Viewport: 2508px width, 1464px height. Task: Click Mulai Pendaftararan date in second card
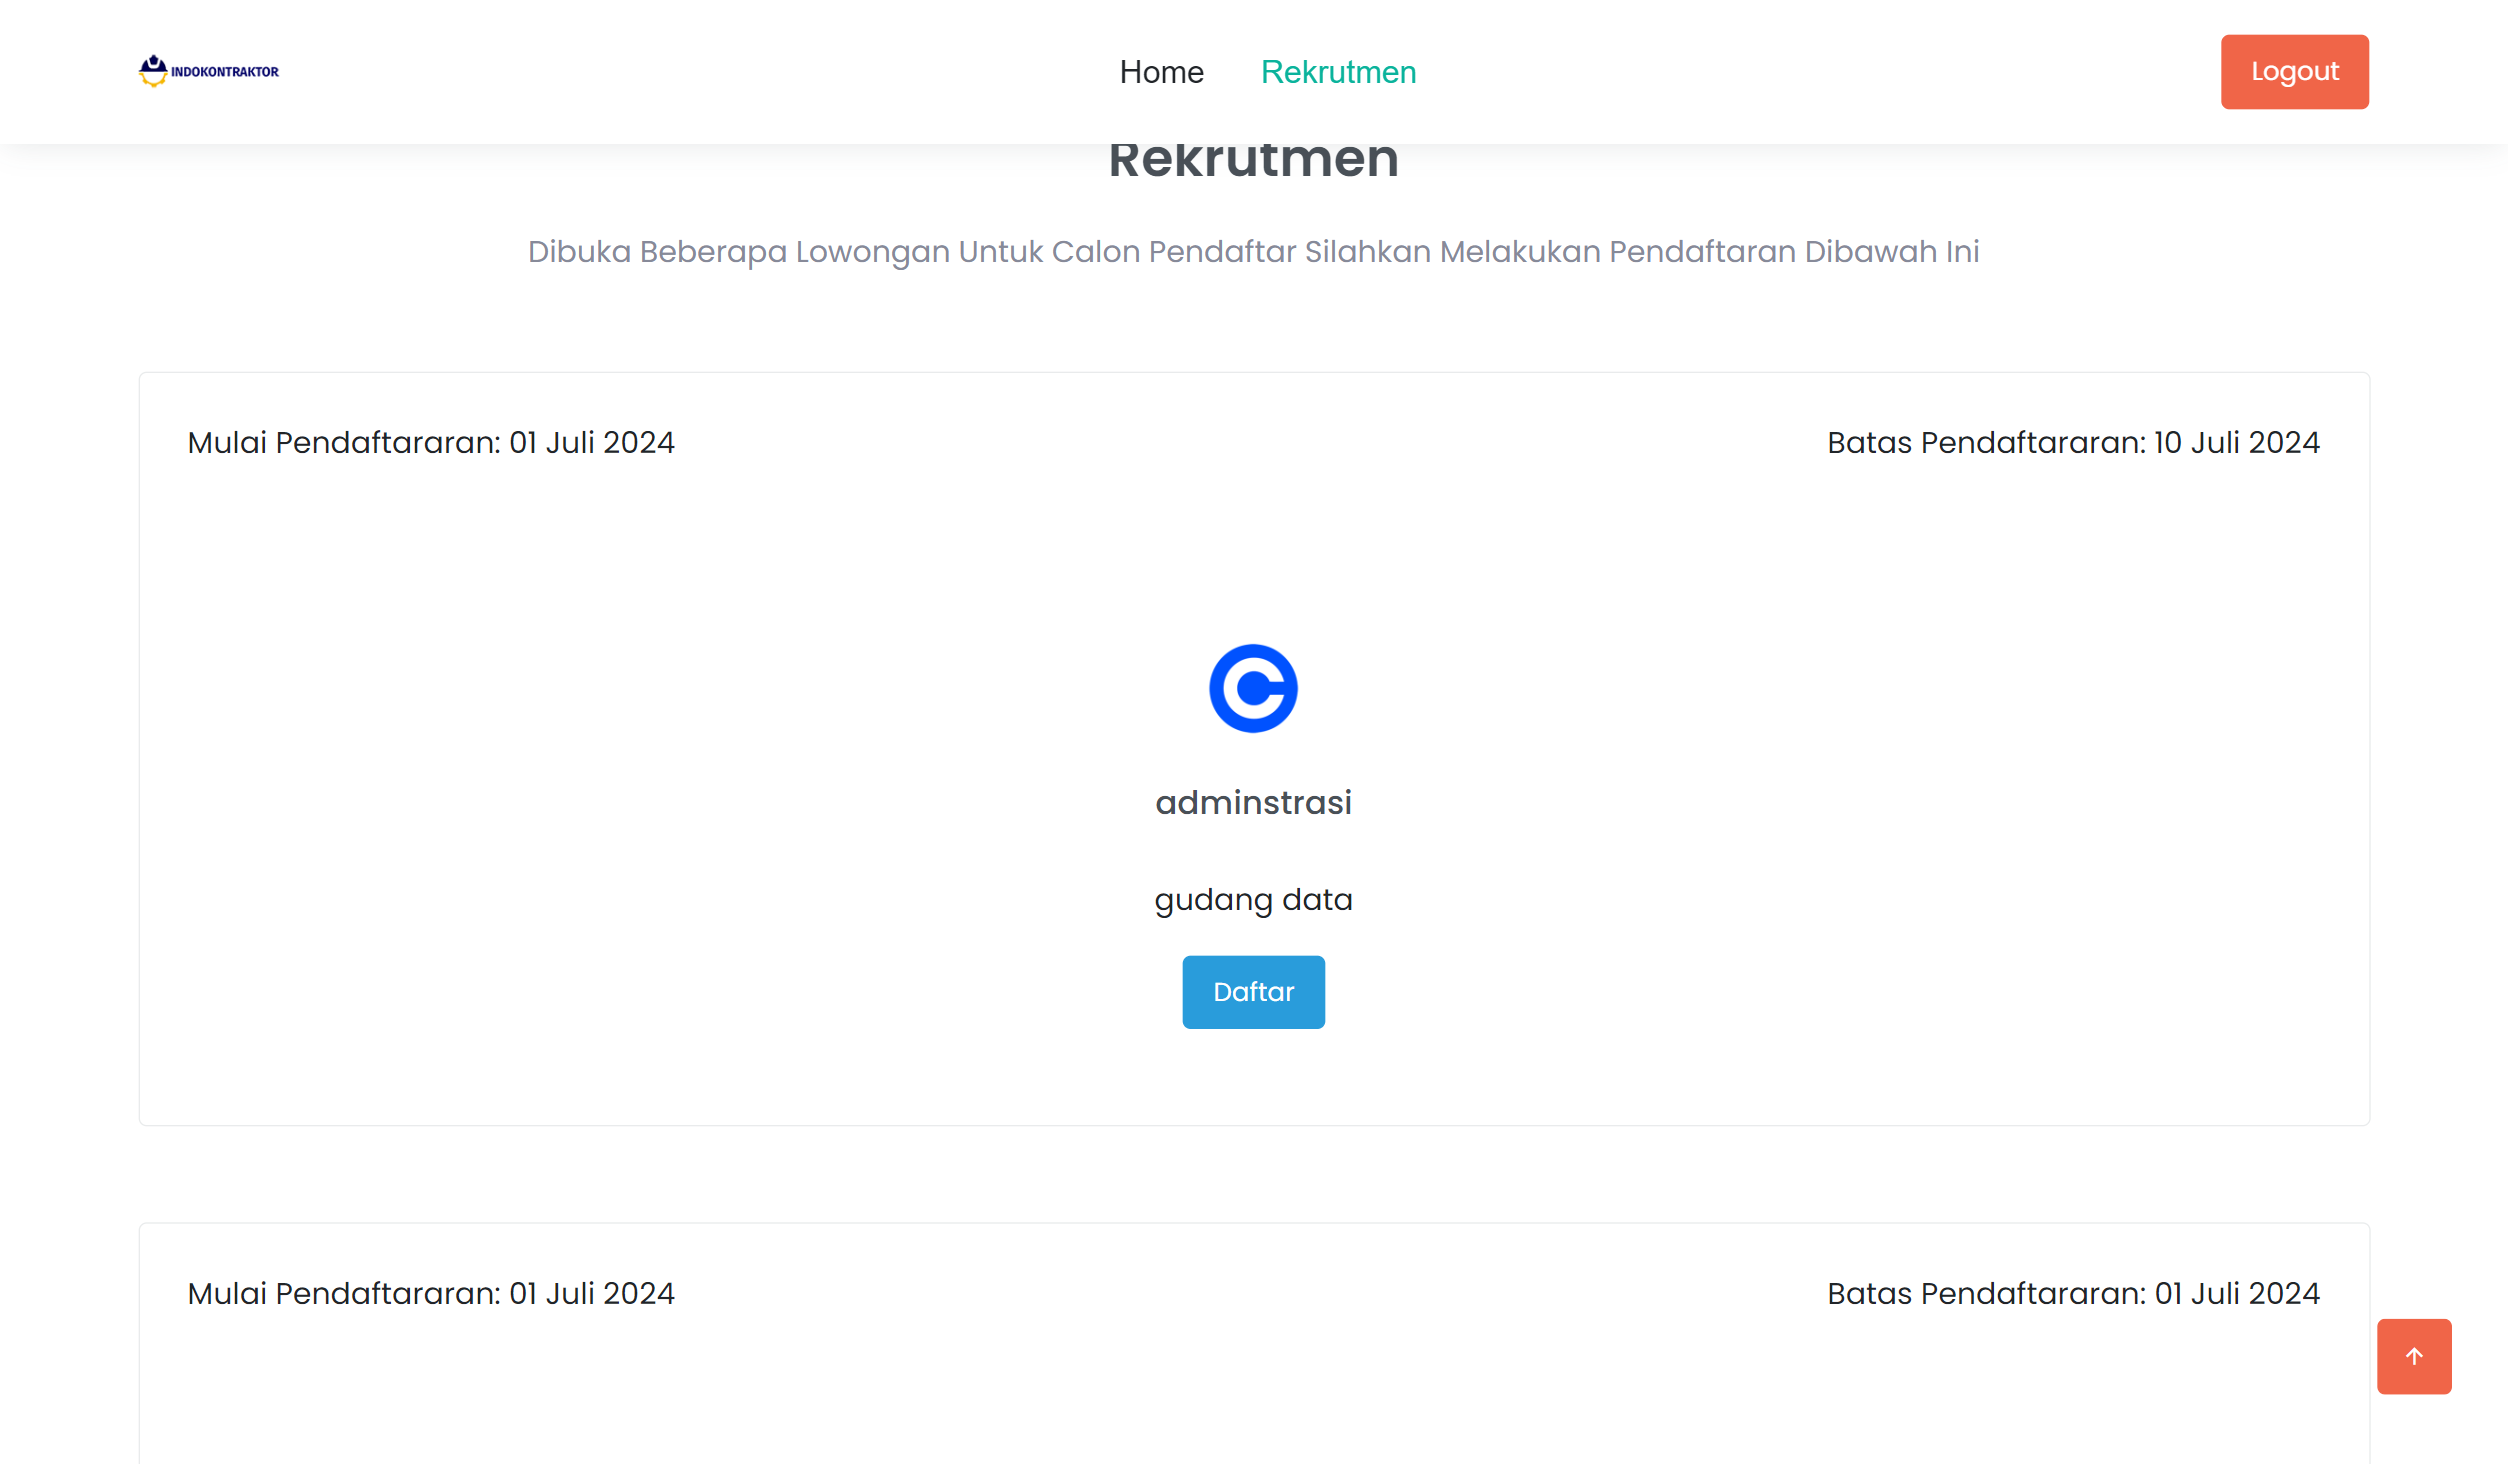(x=431, y=1293)
